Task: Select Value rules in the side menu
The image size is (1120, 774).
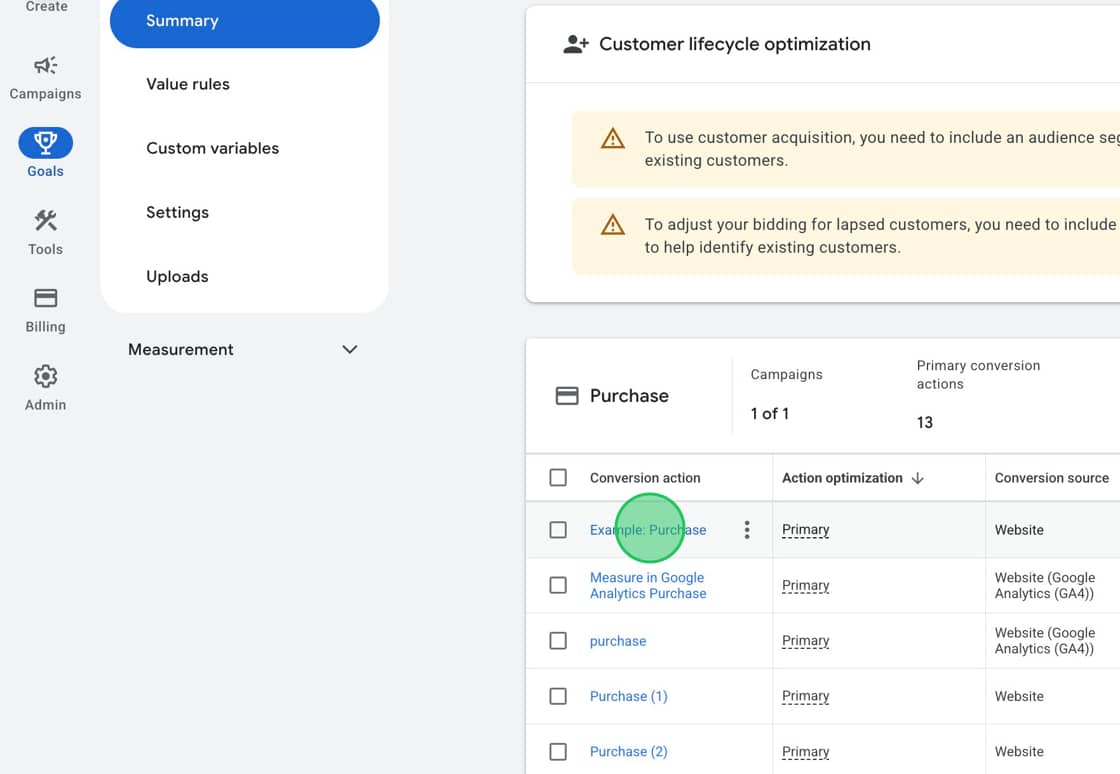Action: pos(188,84)
